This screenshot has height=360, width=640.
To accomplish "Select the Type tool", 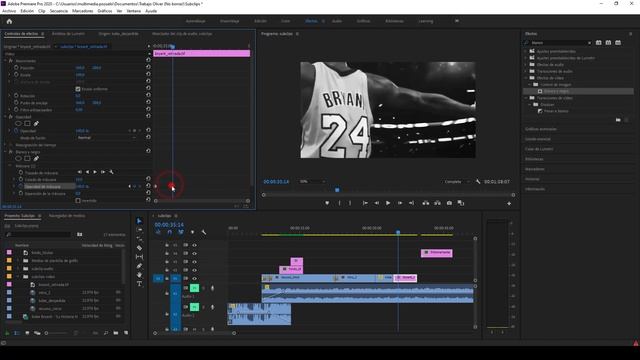I will [139, 284].
